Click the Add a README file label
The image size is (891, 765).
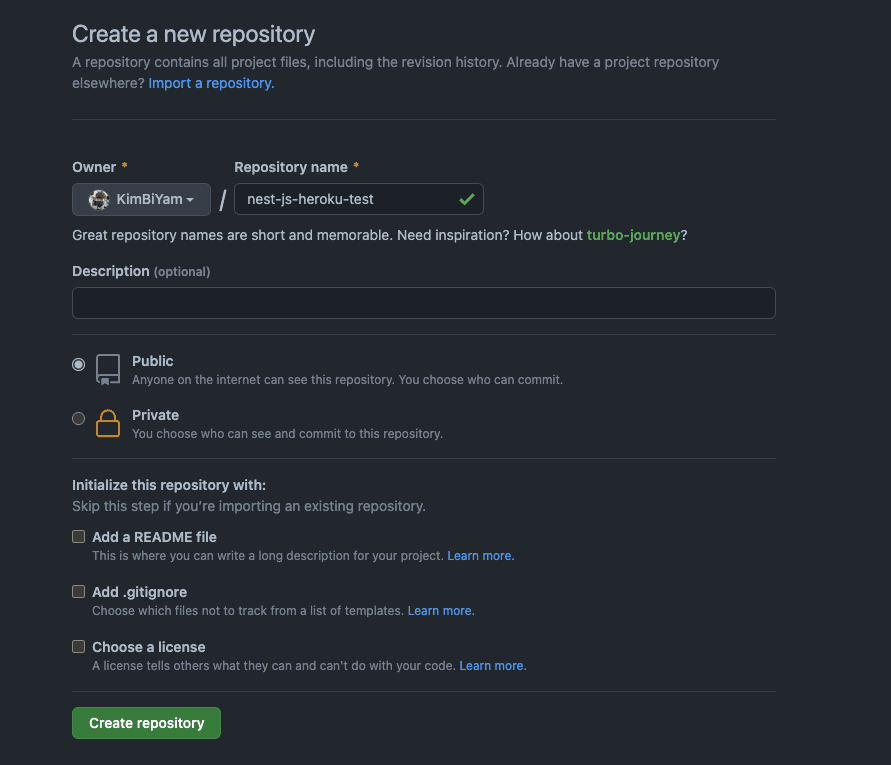point(154,537)
